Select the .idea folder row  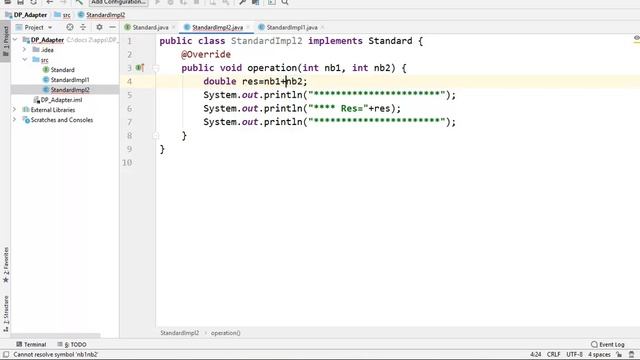43,50
